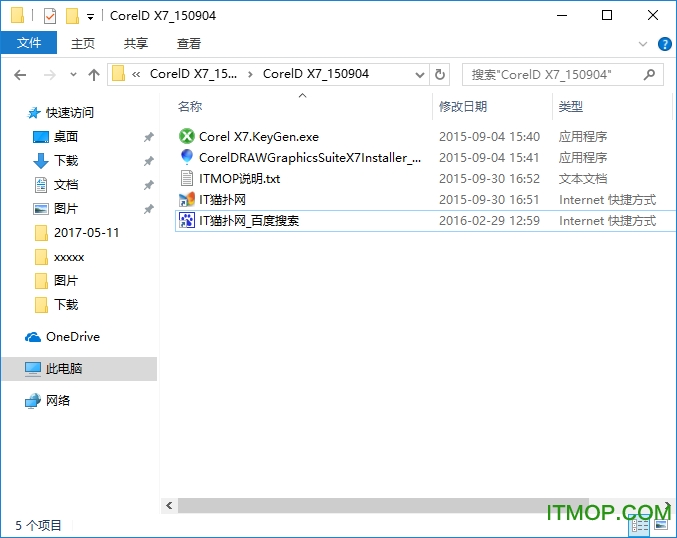
Task: Expand hidden breadcrumb path chevrons
Action: point(136,74)
